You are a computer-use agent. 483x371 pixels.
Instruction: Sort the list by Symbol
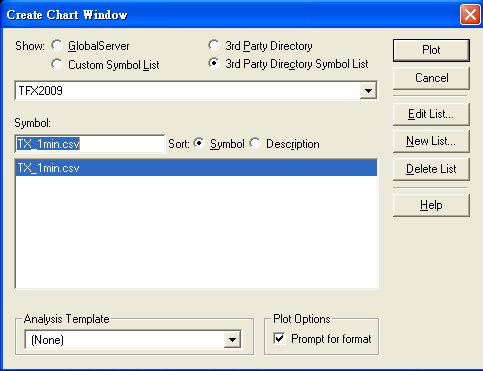(x=199, y=143)
